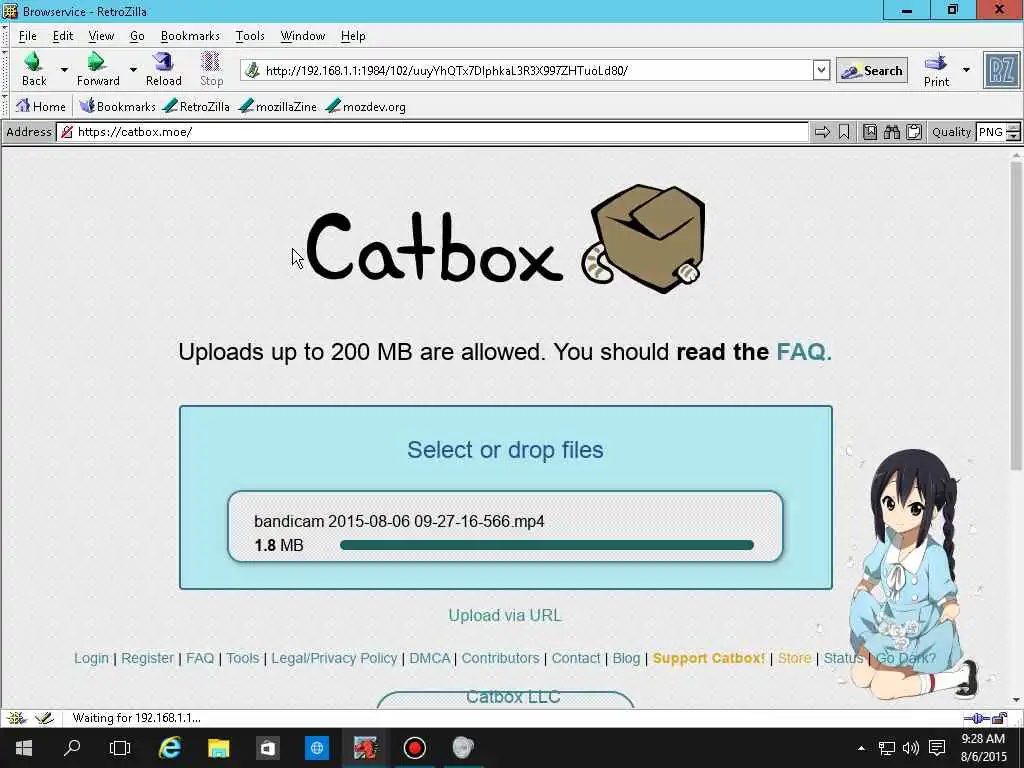Click the page icon in the URL bar
This screenshot has width=1024, height=768.
click(x=253, y=71)
